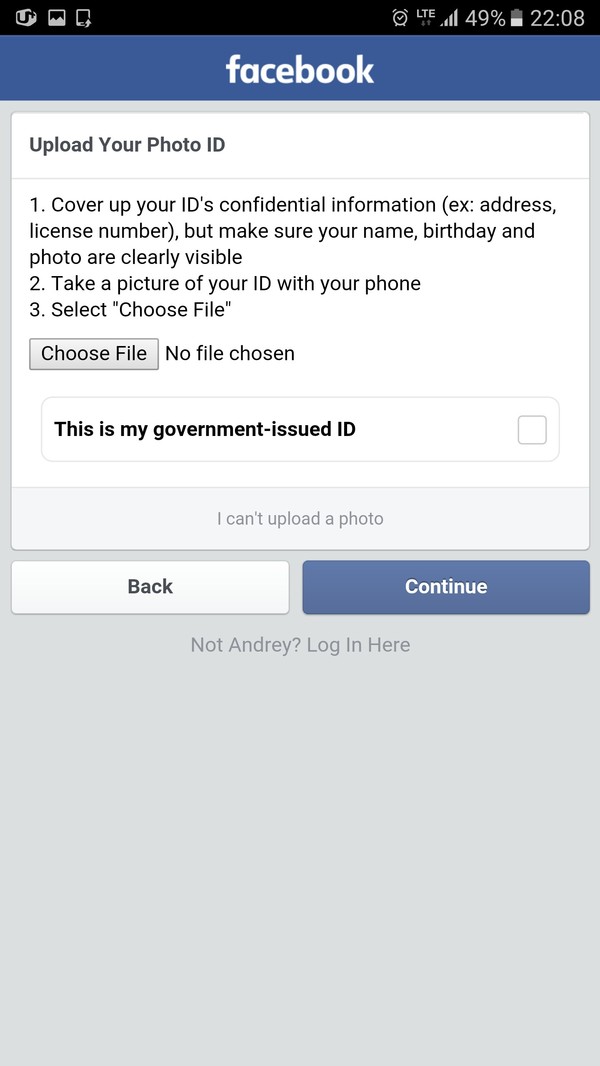This screenshot has width=600, height=1066.
Task: Tap the signal strength bars icon
Action: [x=450, y=17]
